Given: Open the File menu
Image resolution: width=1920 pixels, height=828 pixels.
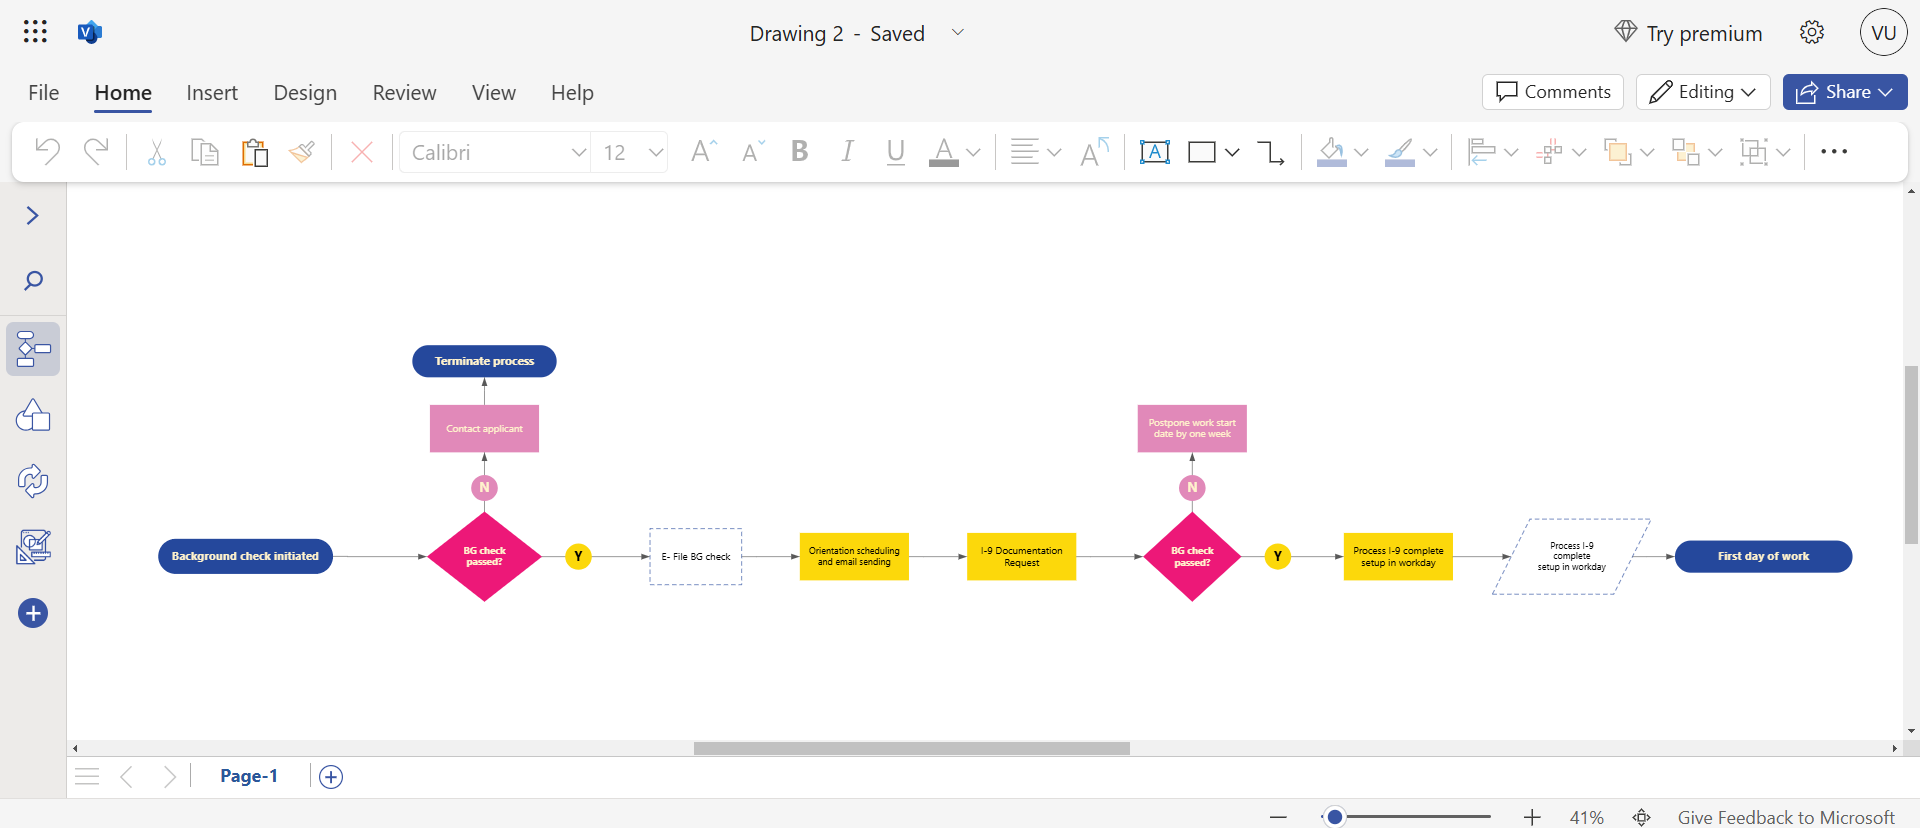Looking at the screenshot, I should 44,93.
